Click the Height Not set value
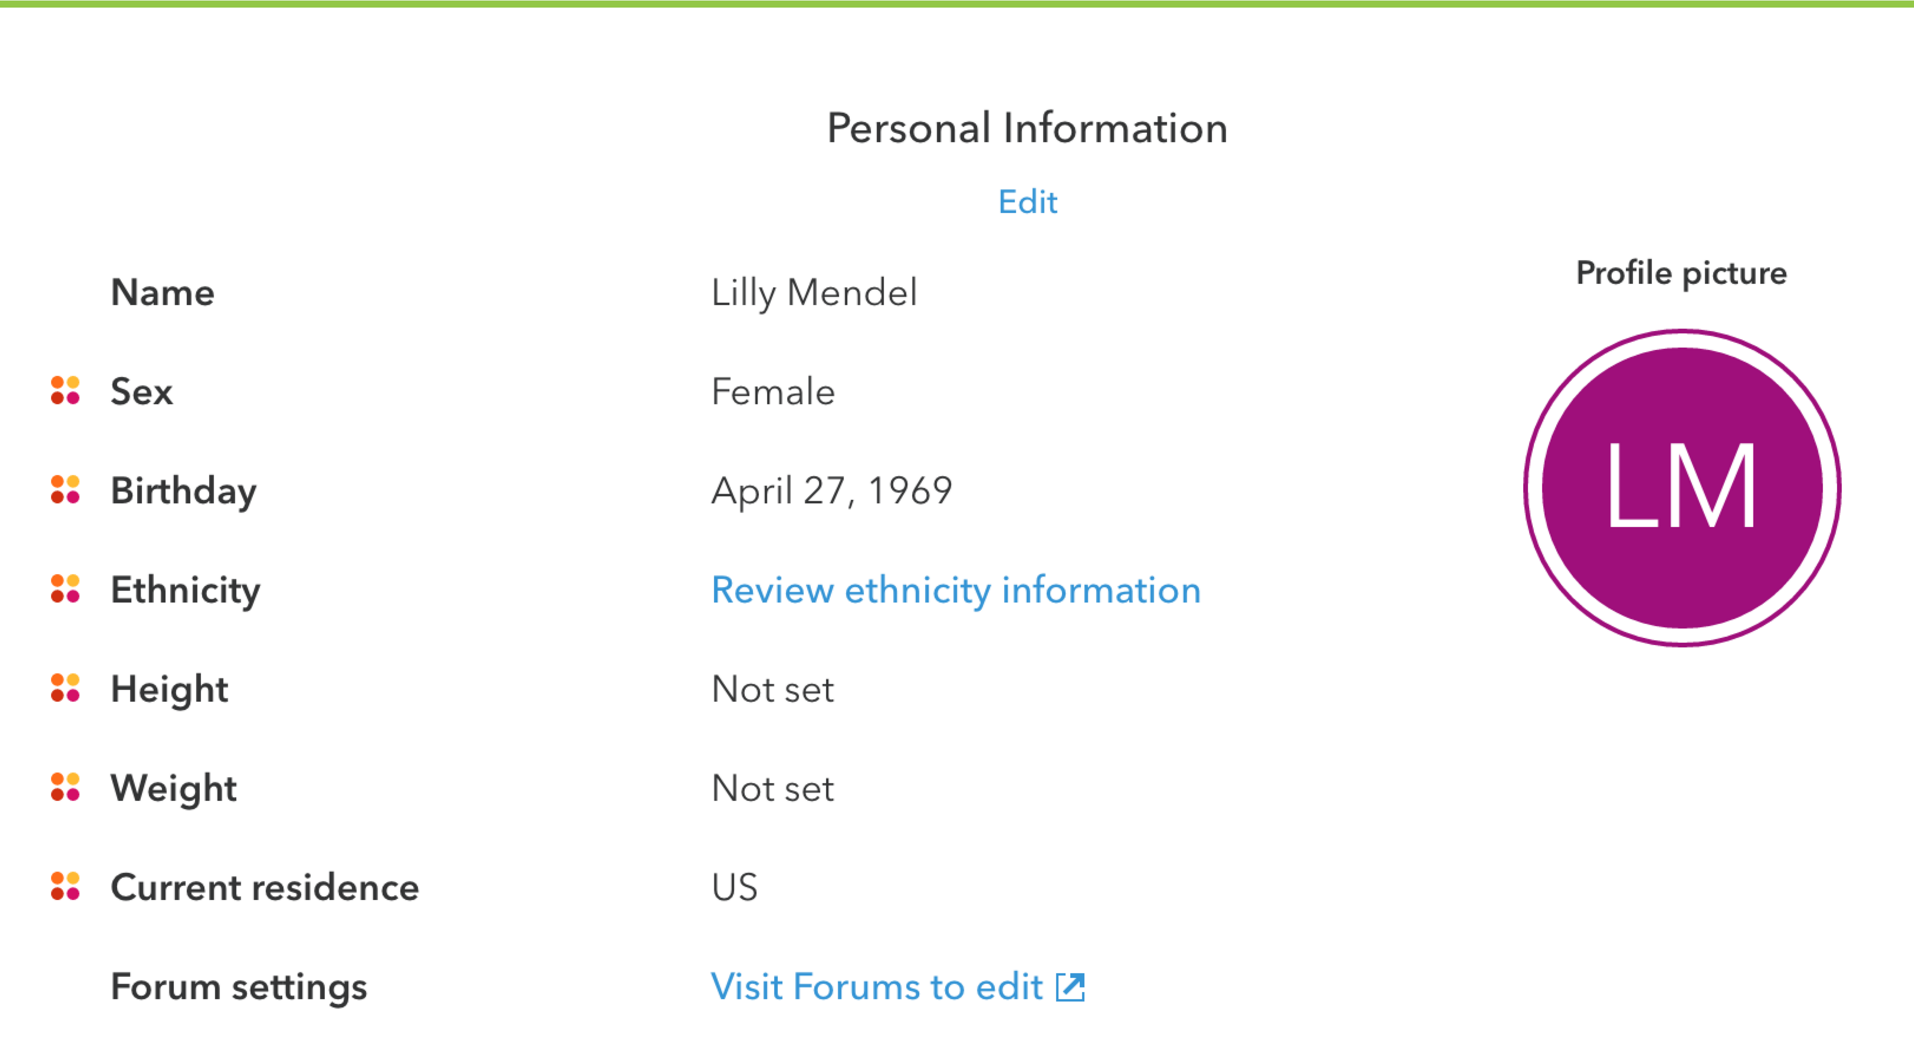Screen dimensions: 1914x1042 773,689
